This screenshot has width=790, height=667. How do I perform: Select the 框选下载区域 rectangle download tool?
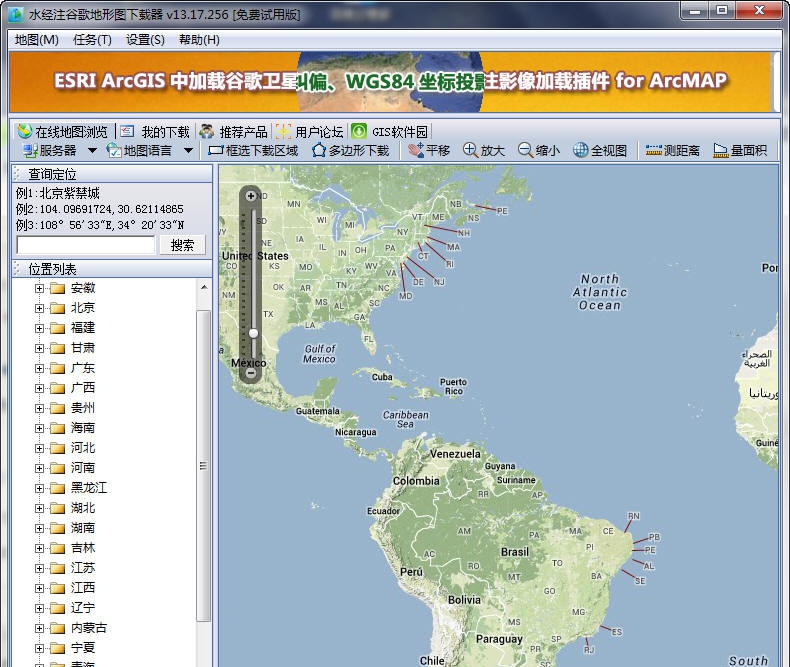point(253,150)
